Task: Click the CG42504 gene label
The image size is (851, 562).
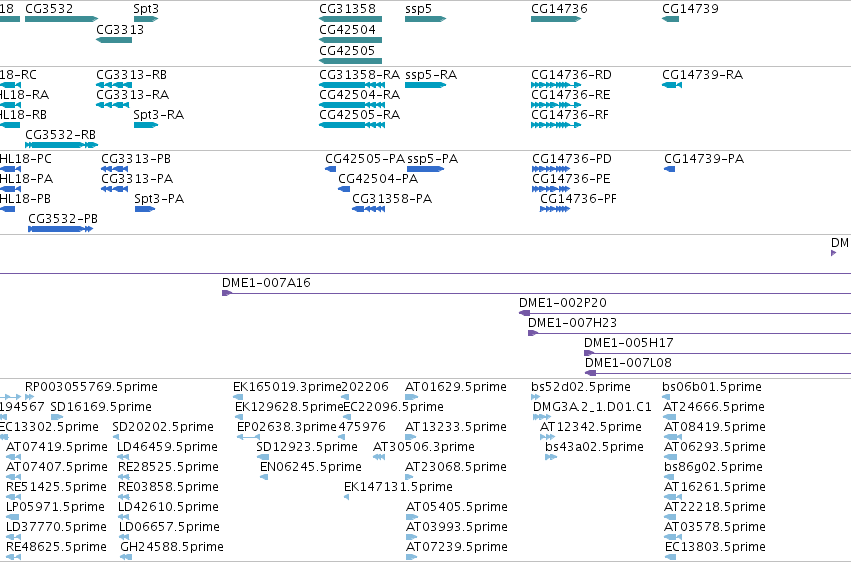Action: tap(347, 29)
